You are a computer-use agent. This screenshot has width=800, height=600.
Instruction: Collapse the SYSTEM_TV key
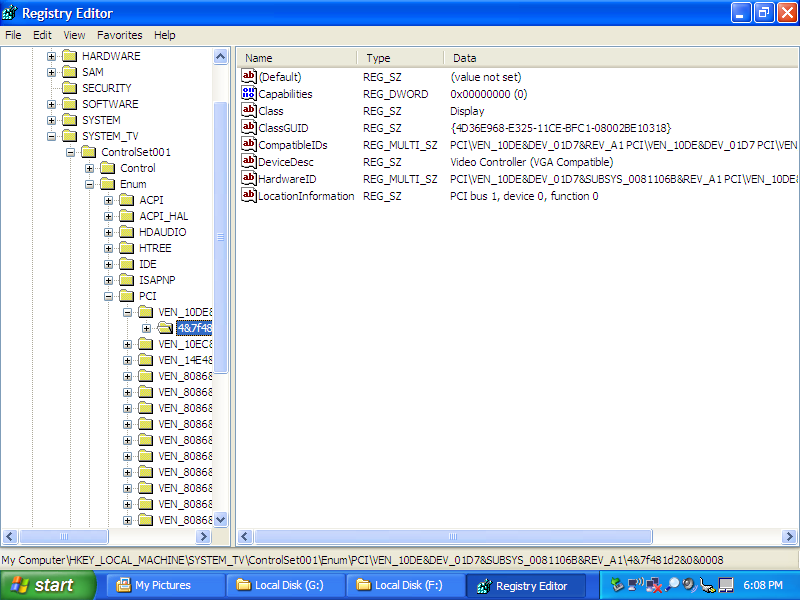point(52,136)
